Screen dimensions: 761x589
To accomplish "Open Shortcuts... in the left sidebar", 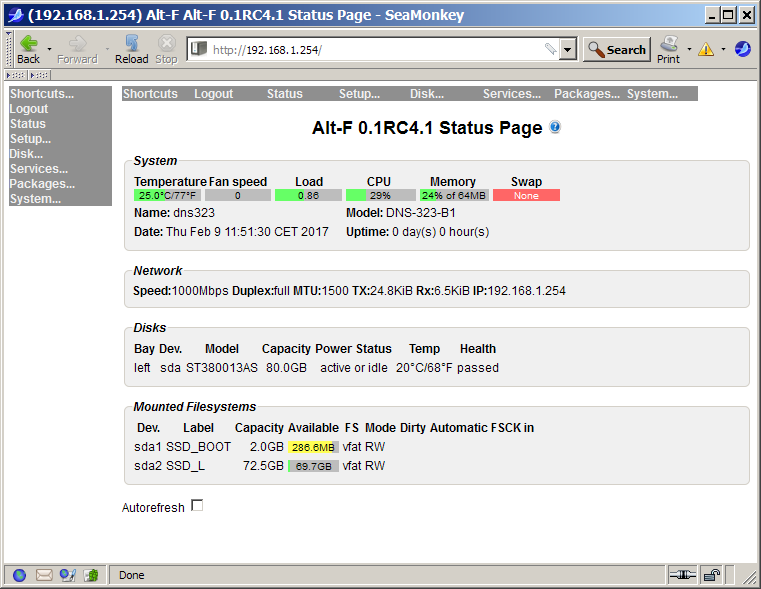I will [x=42, y=94].
